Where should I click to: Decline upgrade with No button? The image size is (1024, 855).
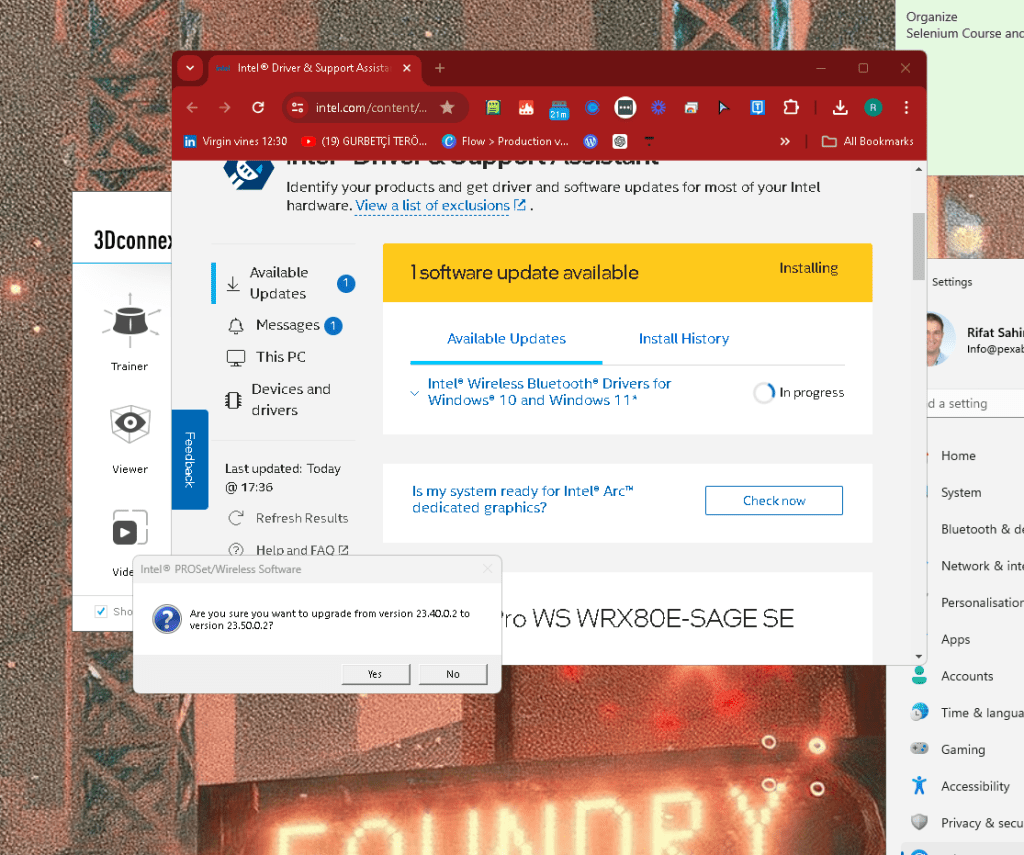(x=453, y=674)
